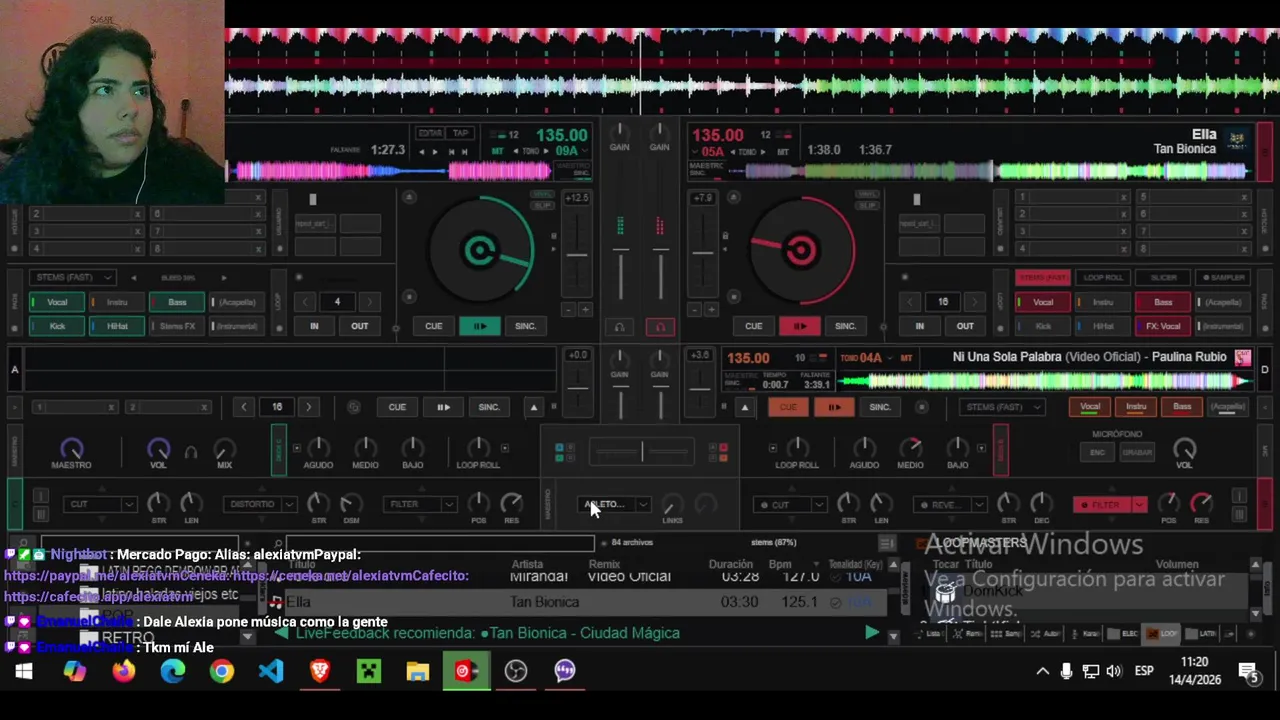
Task: Switch right deck pads to SLICER
Action: [x=1163, y=277]
